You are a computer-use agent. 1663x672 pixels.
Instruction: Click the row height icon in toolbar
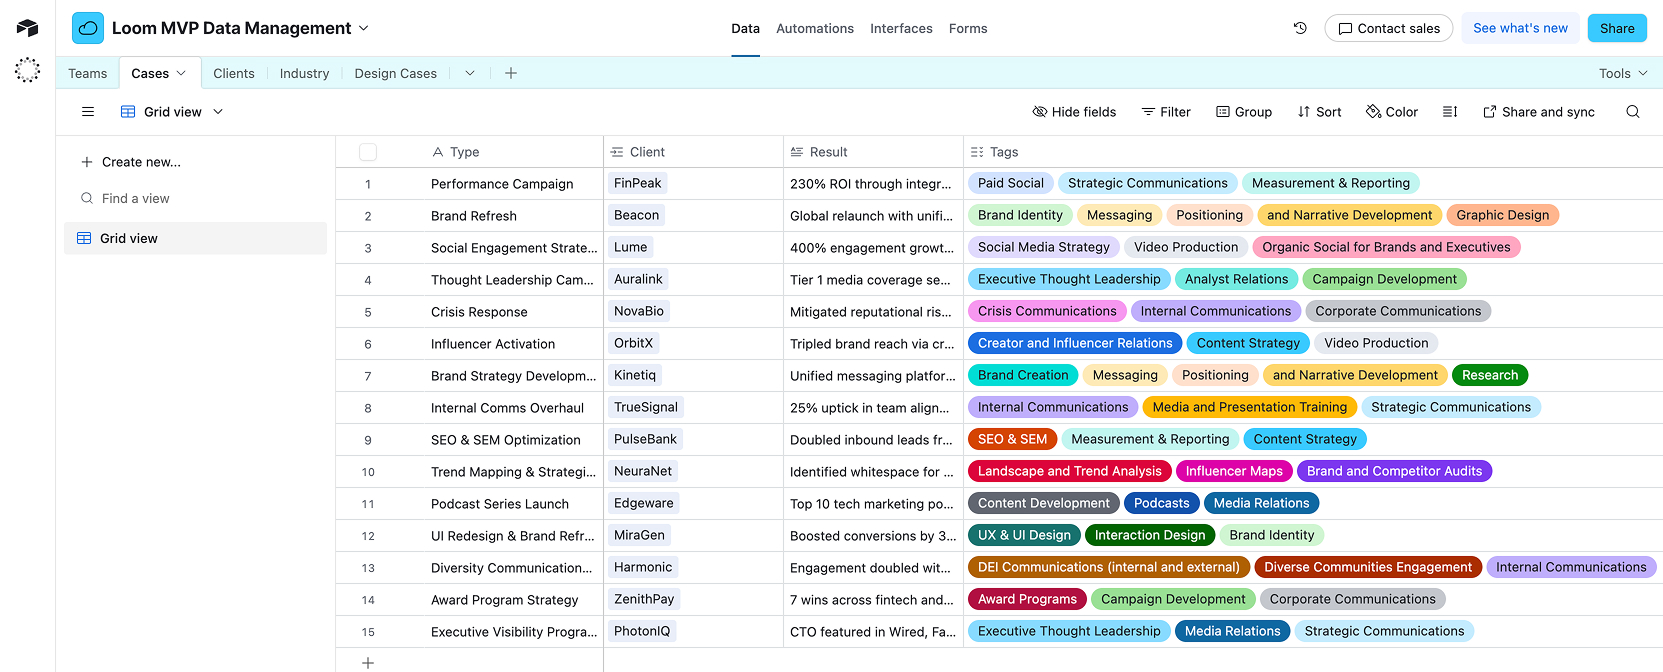pos(1450,112)
